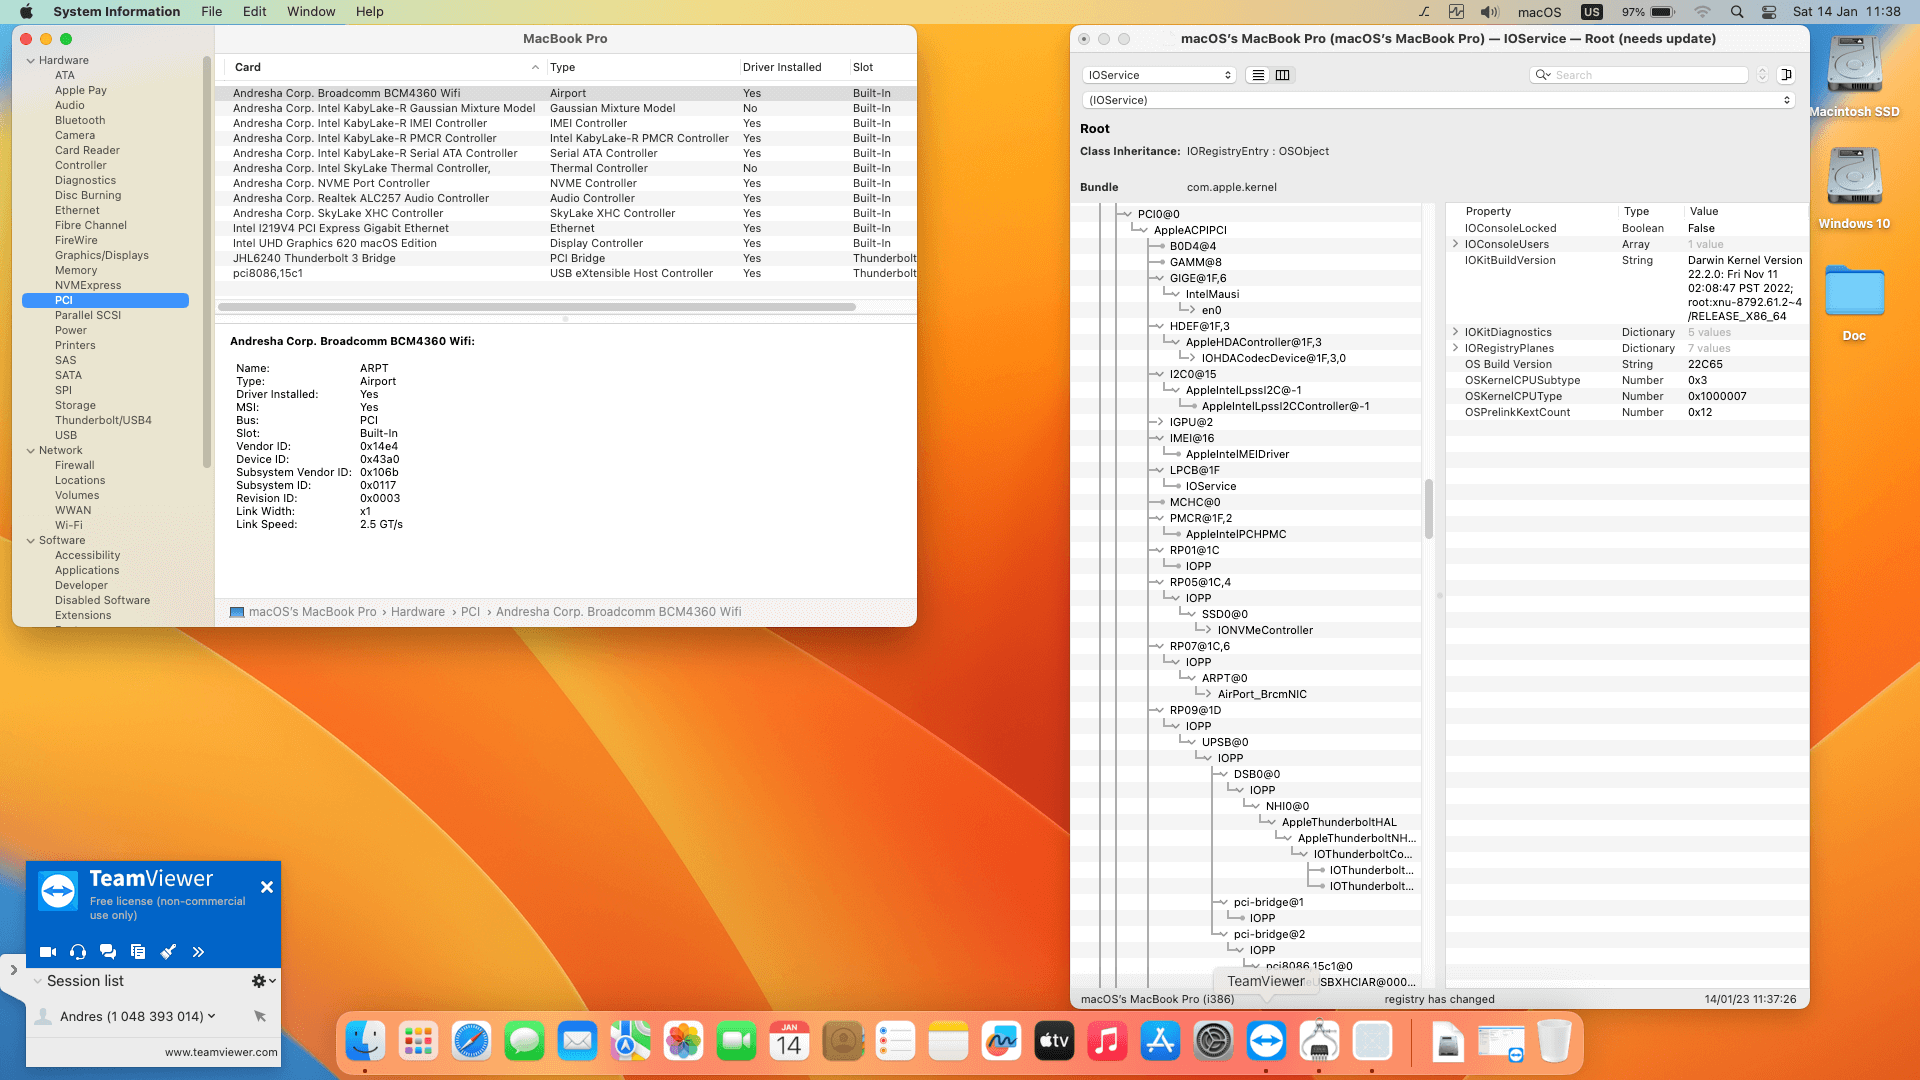Click the PCI table horizontal scrollbar
Viewport: 1920px width, 1080px height.
click(536, 307)
